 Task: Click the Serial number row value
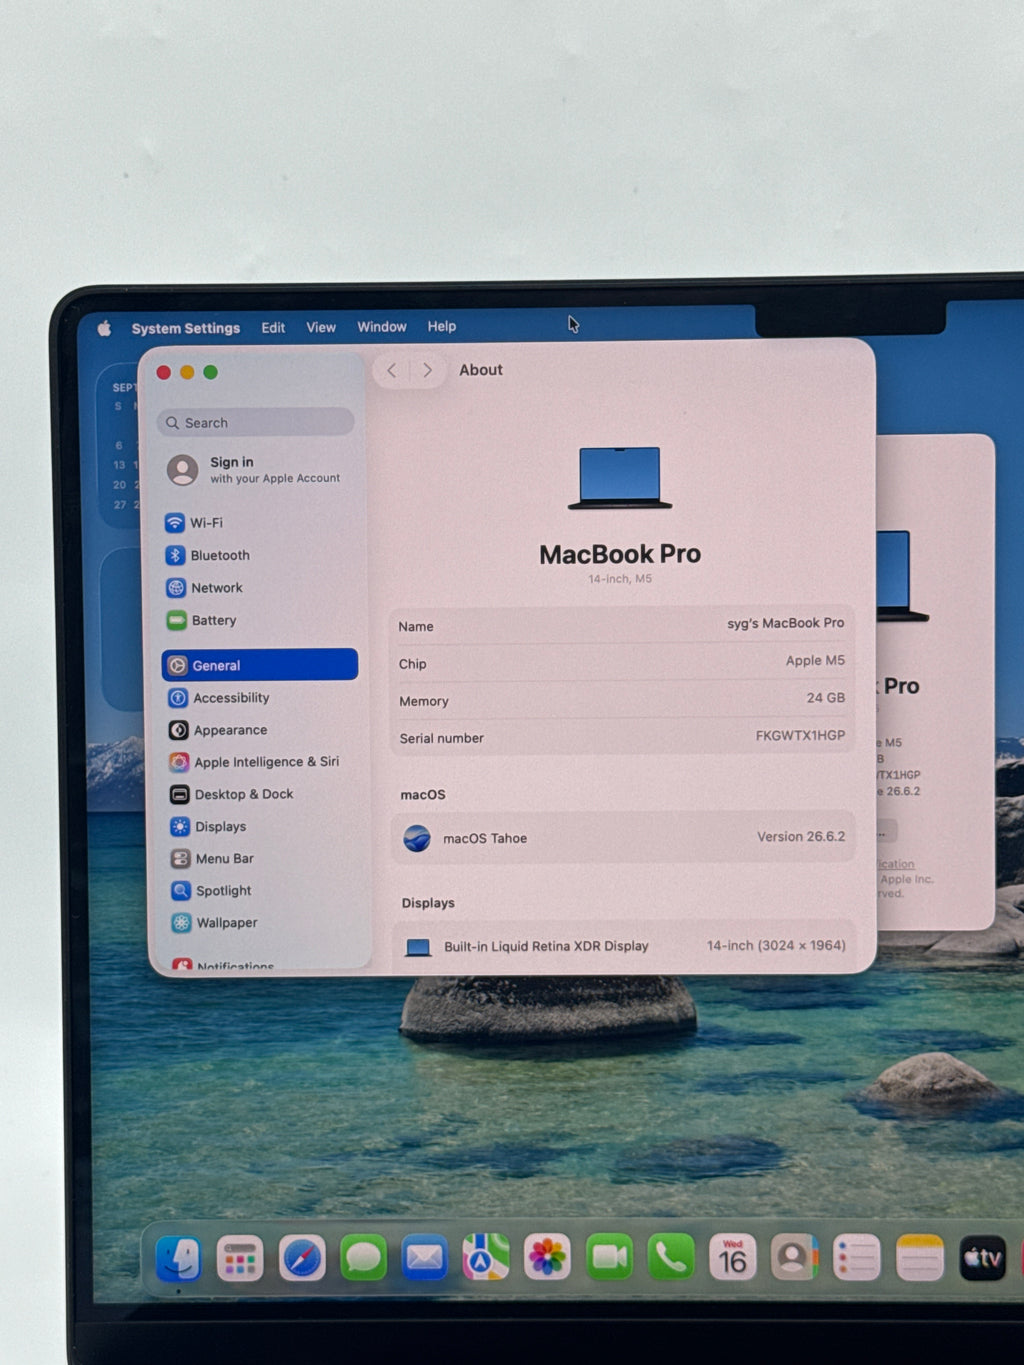(800, 735)
